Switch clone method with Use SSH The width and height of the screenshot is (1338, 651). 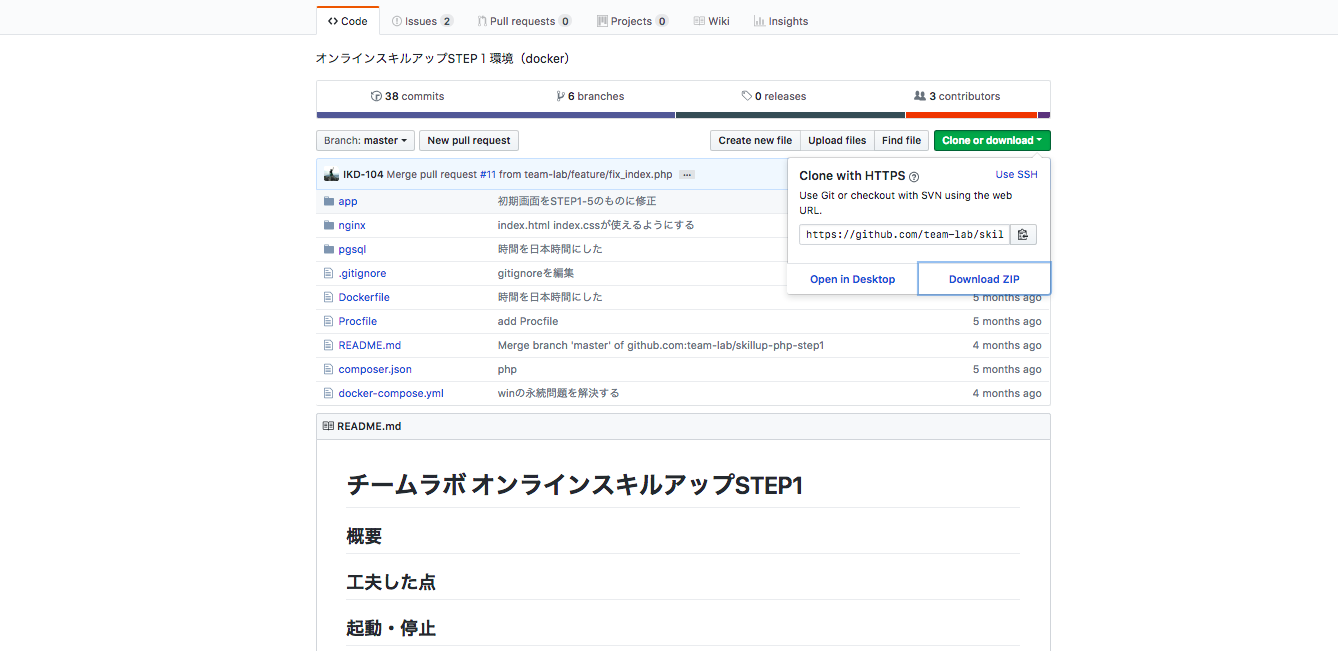point(1016,174)
